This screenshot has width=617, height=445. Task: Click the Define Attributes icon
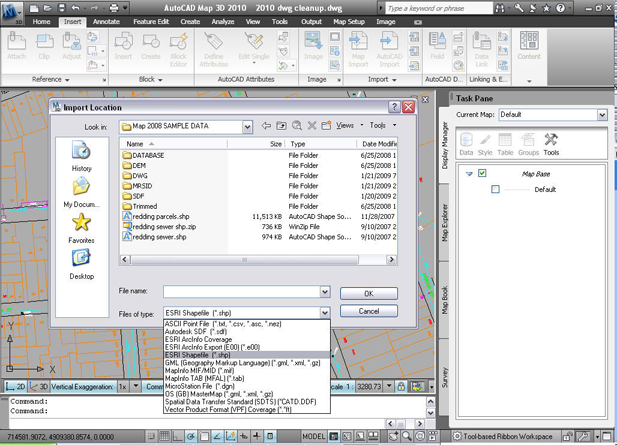coord(214,49)
